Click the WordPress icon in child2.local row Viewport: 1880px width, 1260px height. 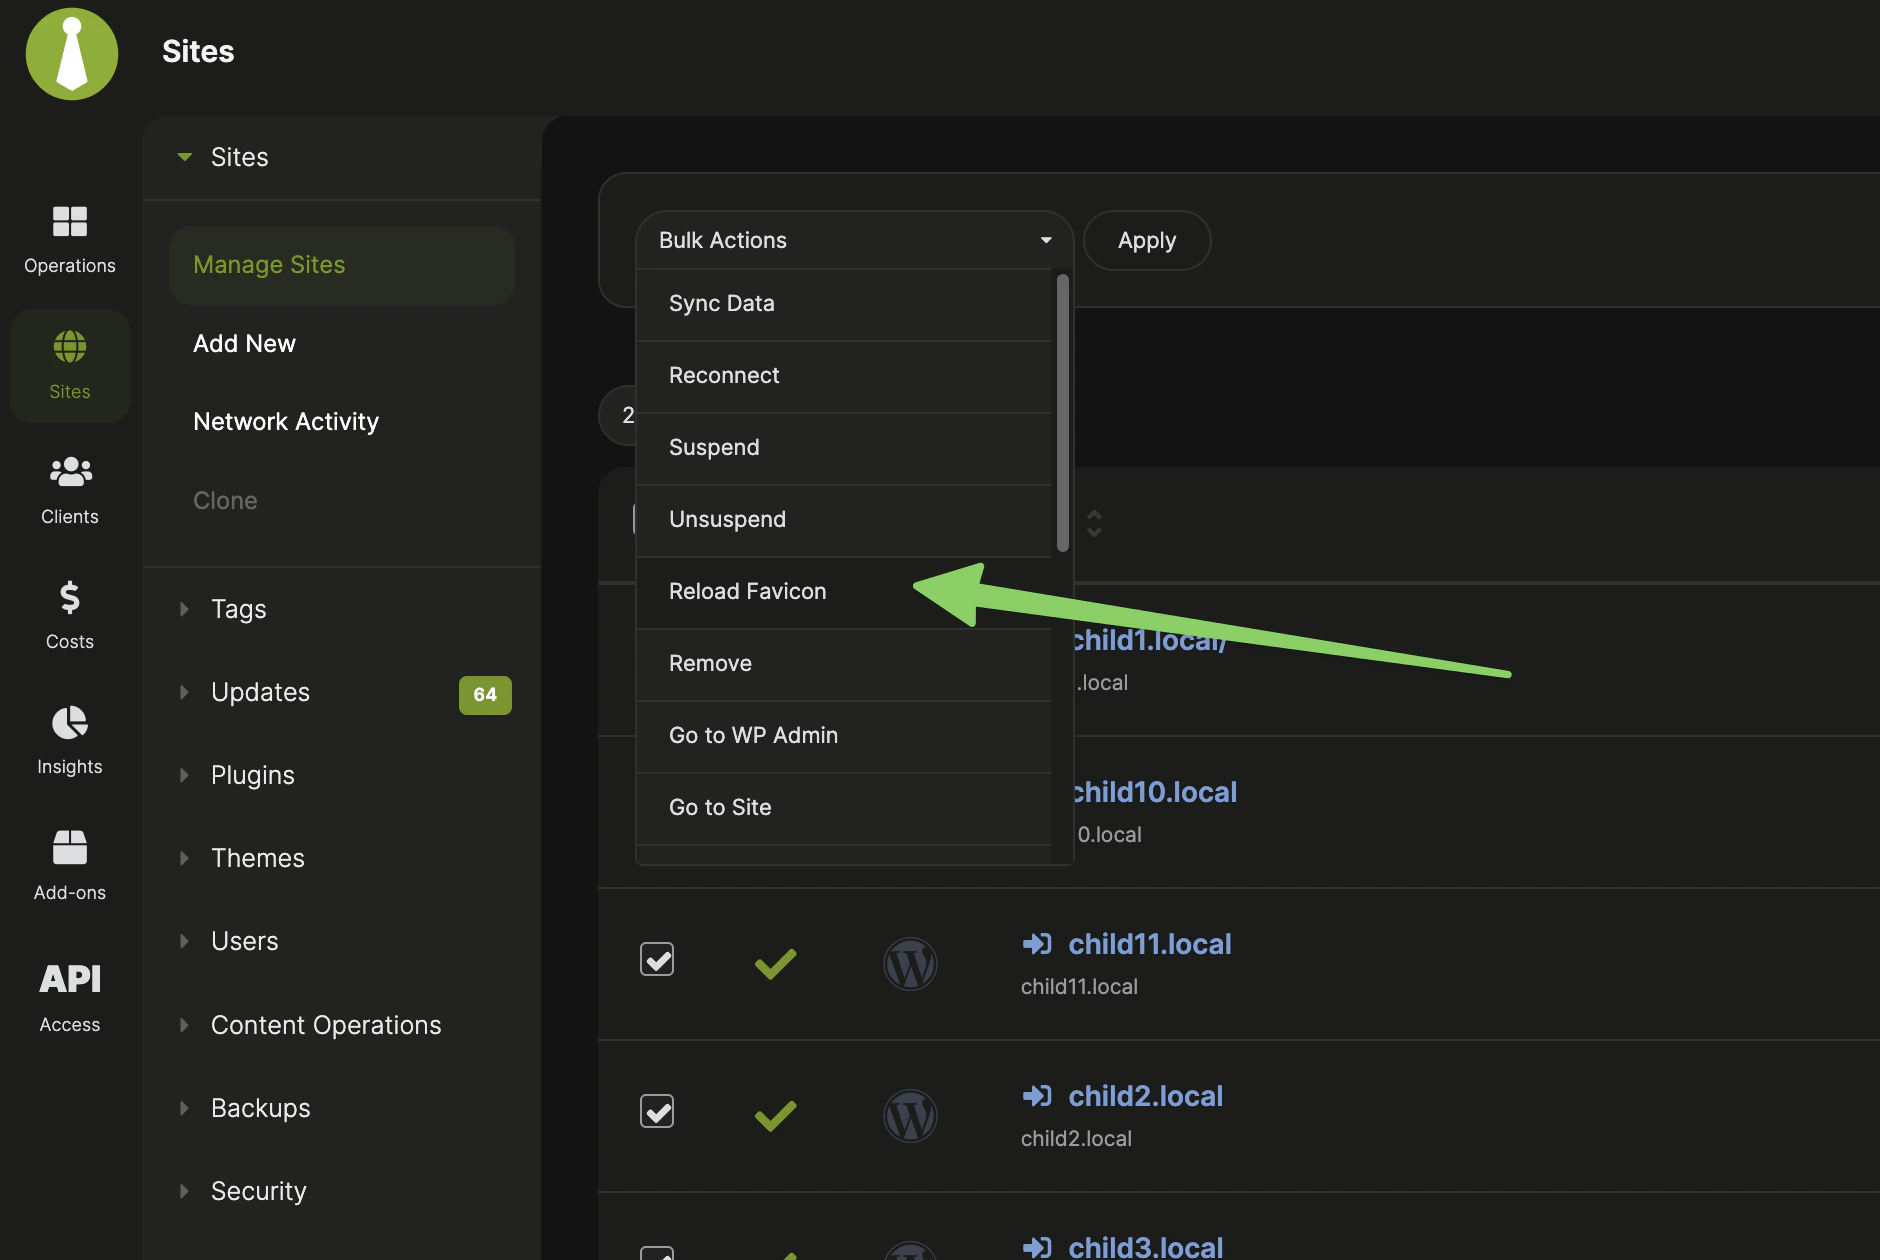click(x=910, y=1116)
